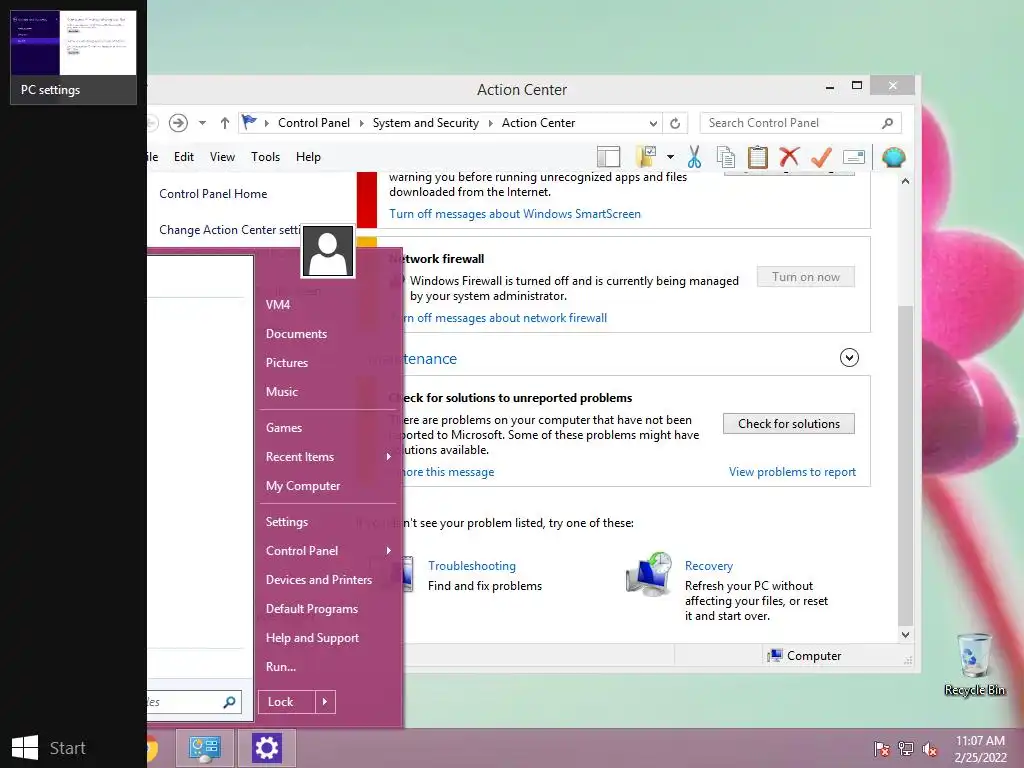This screenshot has height=768, width=1024.
Task: Click the muted volume tray icon
Action: point(930,749)
